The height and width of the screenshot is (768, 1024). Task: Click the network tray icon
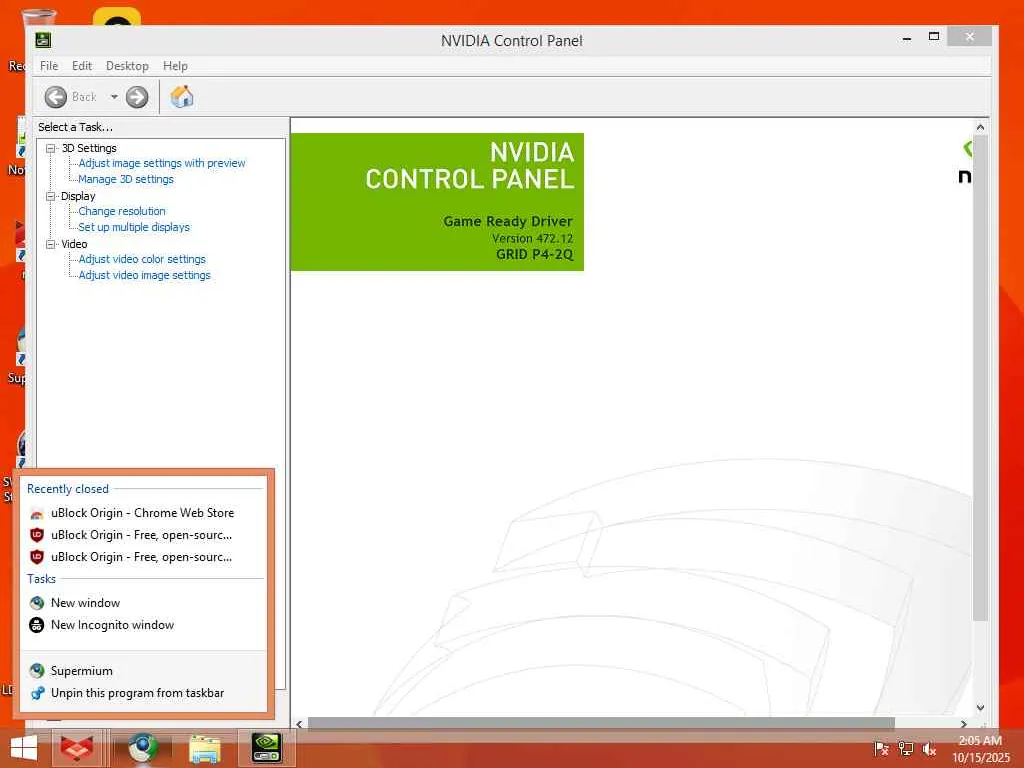[x=905, y=749]
